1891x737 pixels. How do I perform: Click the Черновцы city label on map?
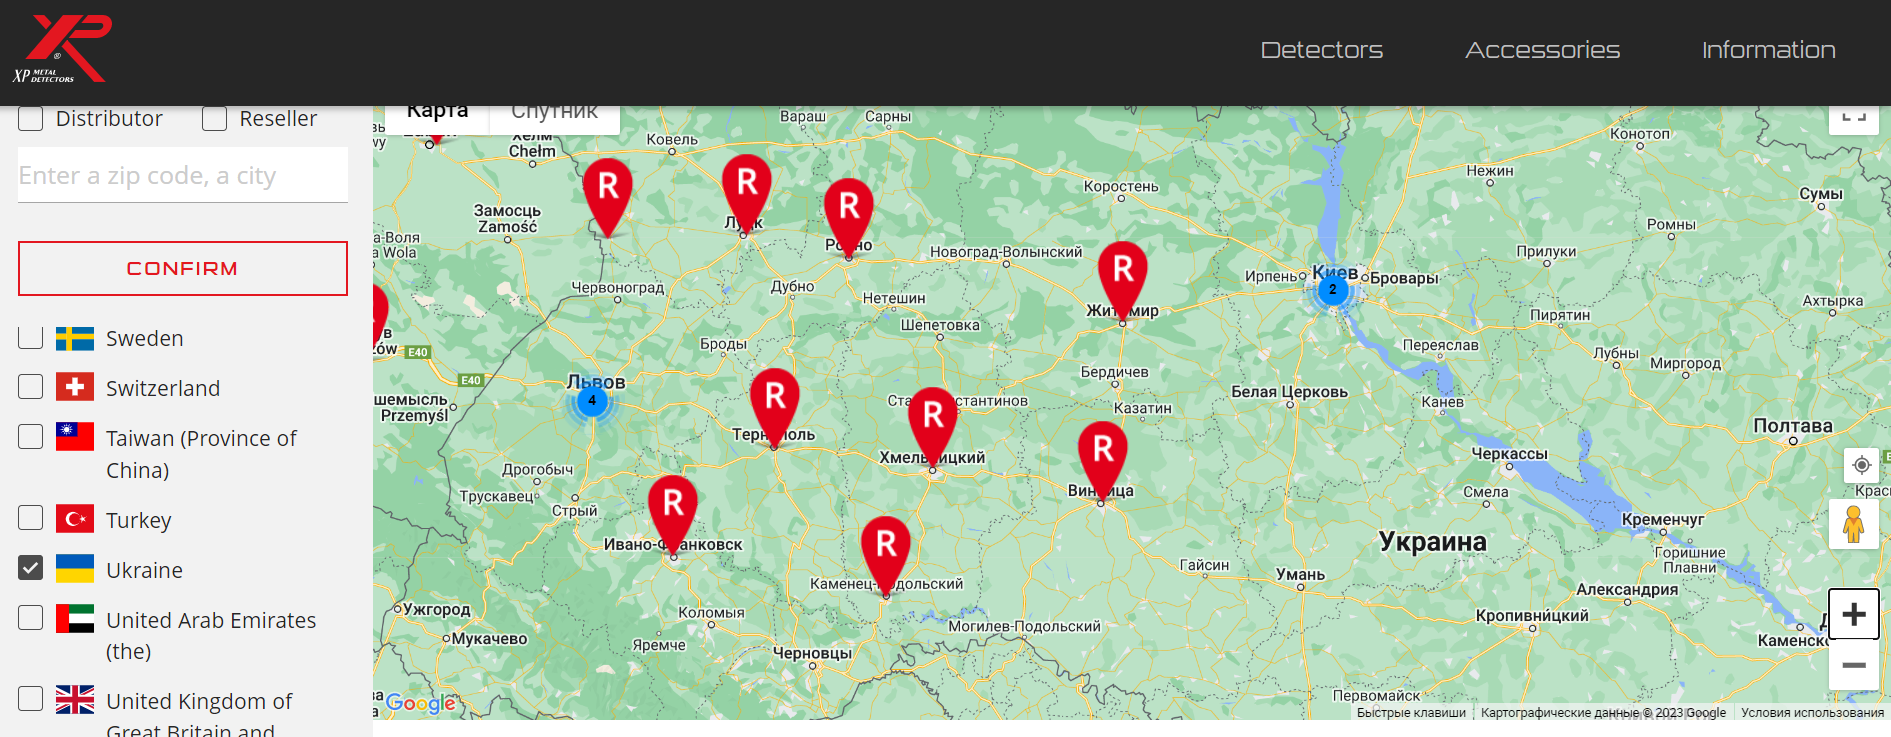[812, 653]
